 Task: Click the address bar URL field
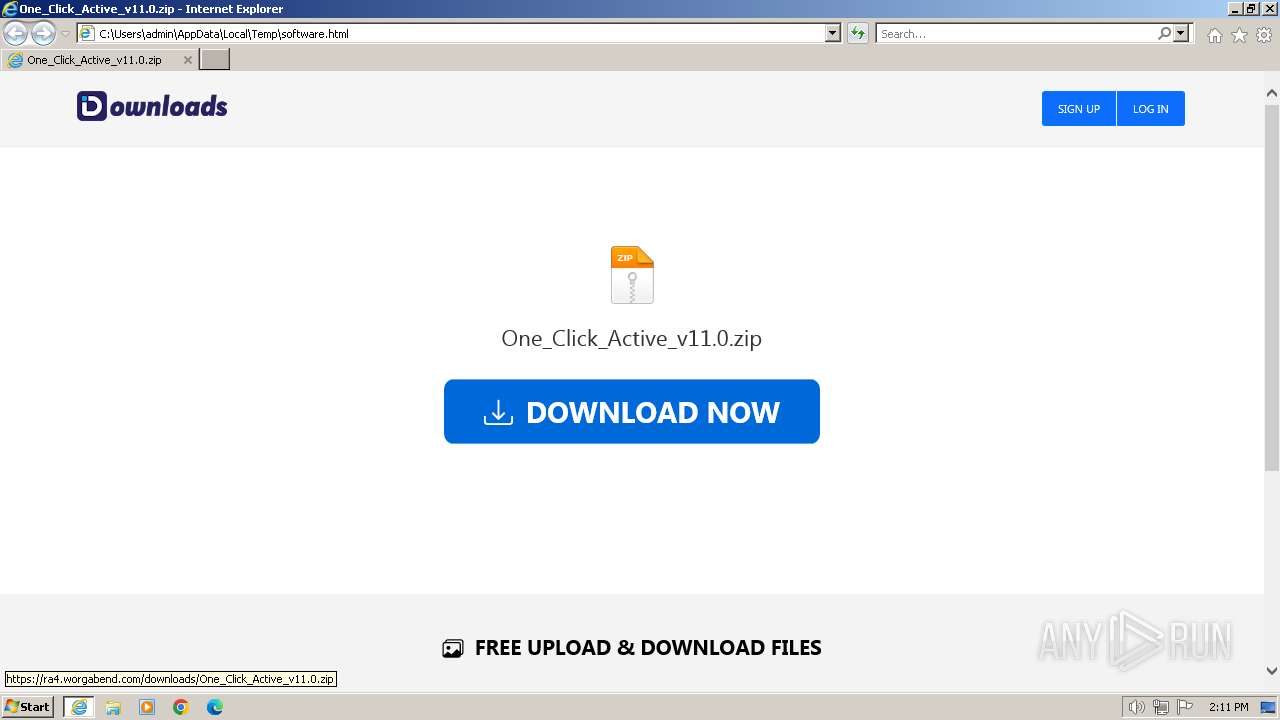click(x=451, y=34)
